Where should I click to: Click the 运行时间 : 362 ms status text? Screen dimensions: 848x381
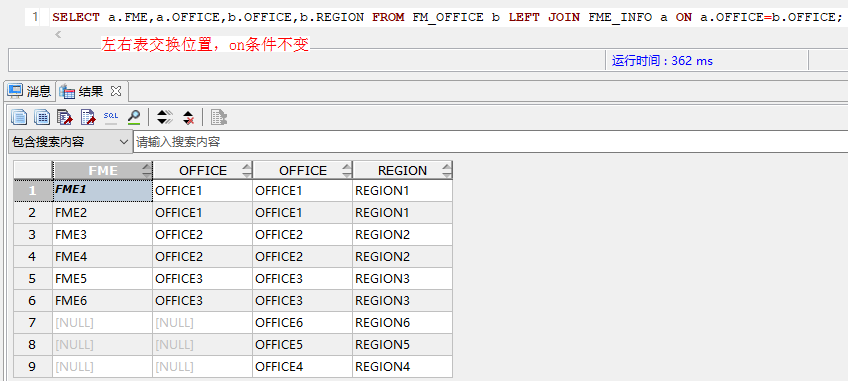pos(662,61)
